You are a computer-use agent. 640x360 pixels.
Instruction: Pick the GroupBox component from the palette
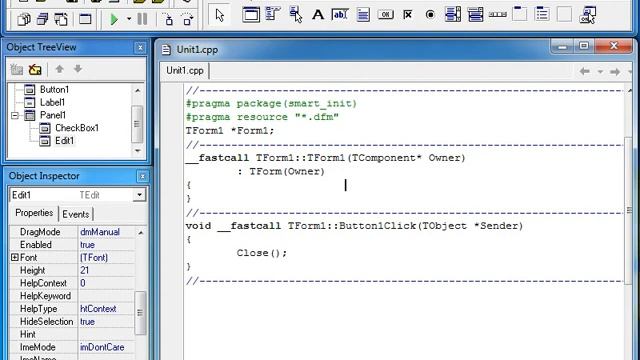[520, 15]
